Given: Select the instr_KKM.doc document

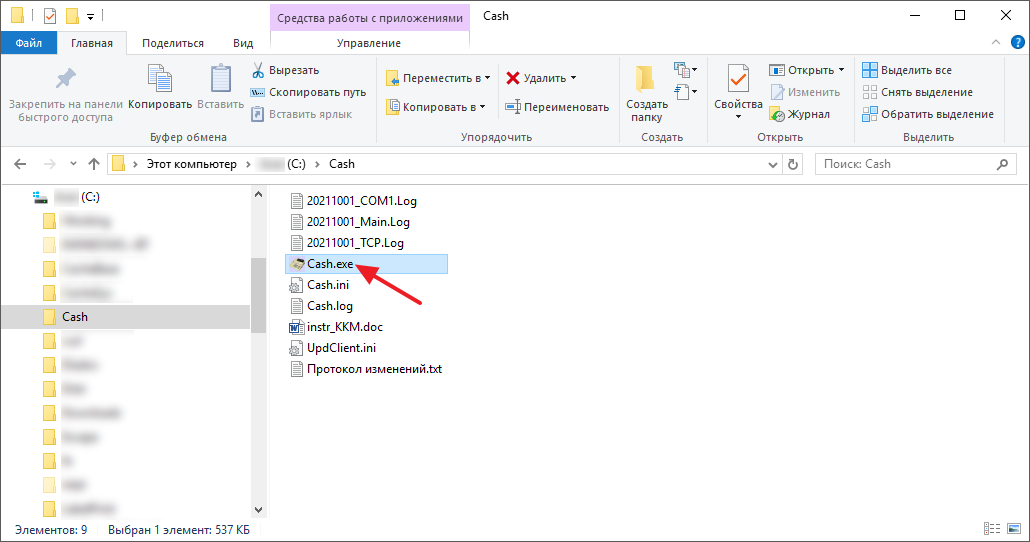Looking at the screenshot, I should pyautogui.click(x=336, y=327).
